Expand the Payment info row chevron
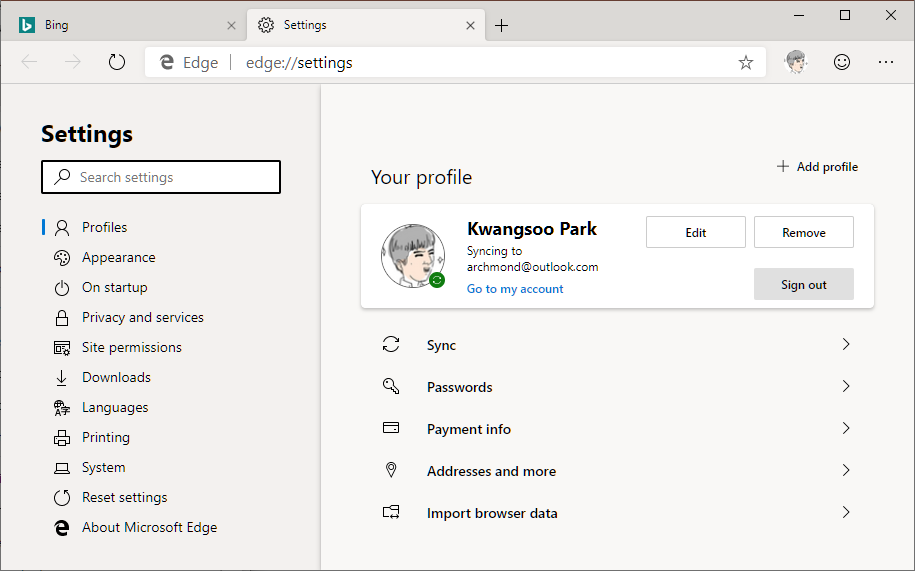Image resolution: width=915 pixels, height=571 pixels. click(x=846, y=428)
